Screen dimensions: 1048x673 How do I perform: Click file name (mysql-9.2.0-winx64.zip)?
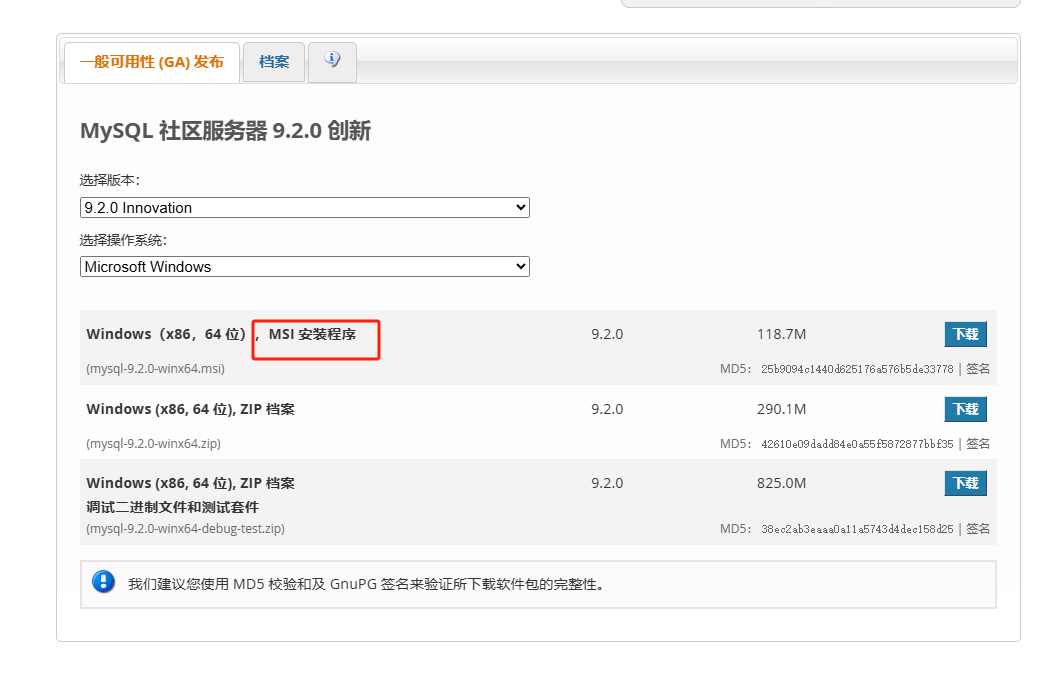click(x=154, y=444)
